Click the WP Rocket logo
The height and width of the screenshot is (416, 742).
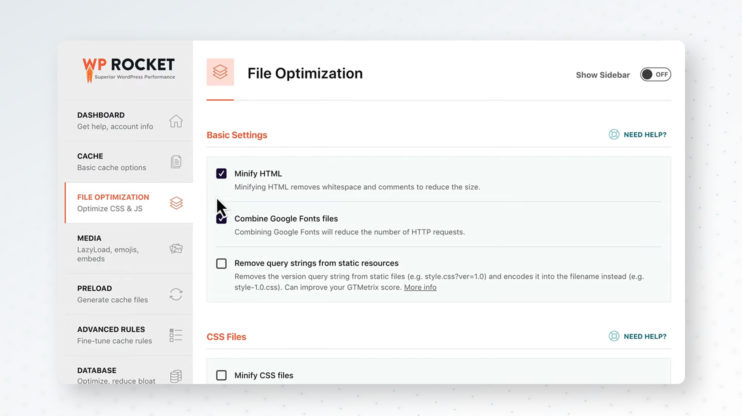click(129, 70)
